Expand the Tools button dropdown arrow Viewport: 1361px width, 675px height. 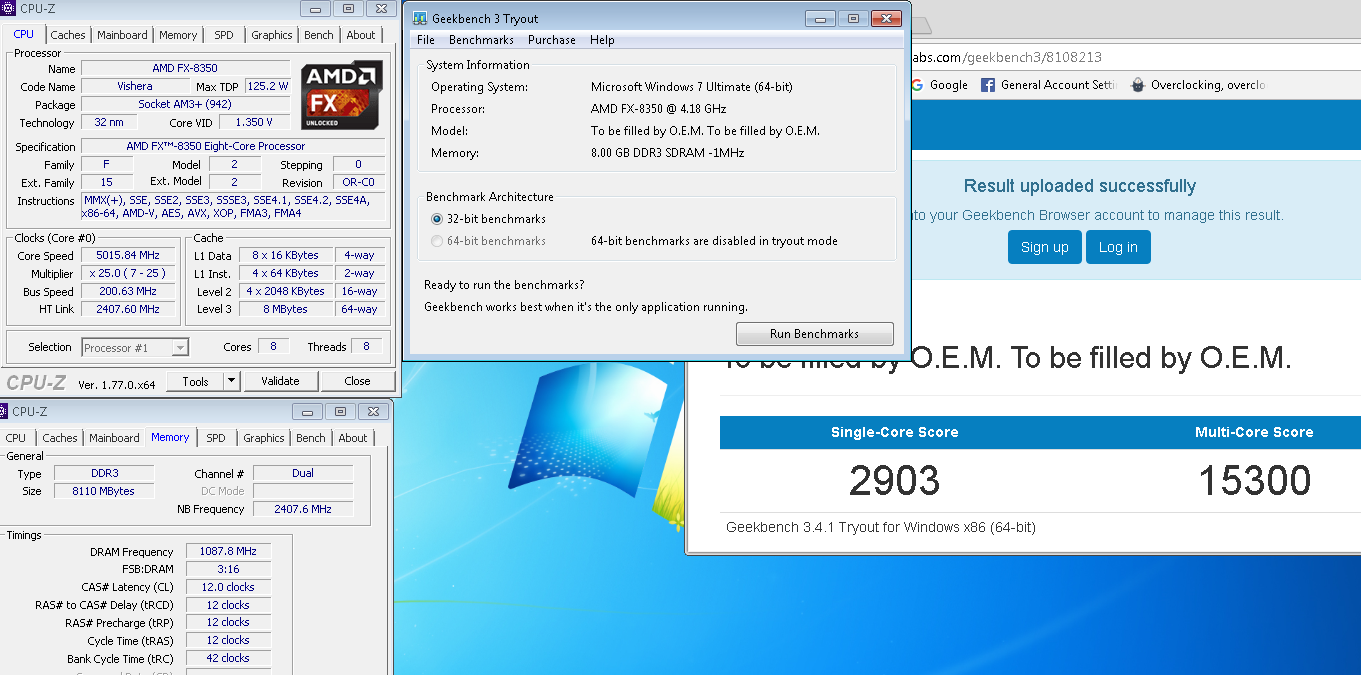pos(232,381)
